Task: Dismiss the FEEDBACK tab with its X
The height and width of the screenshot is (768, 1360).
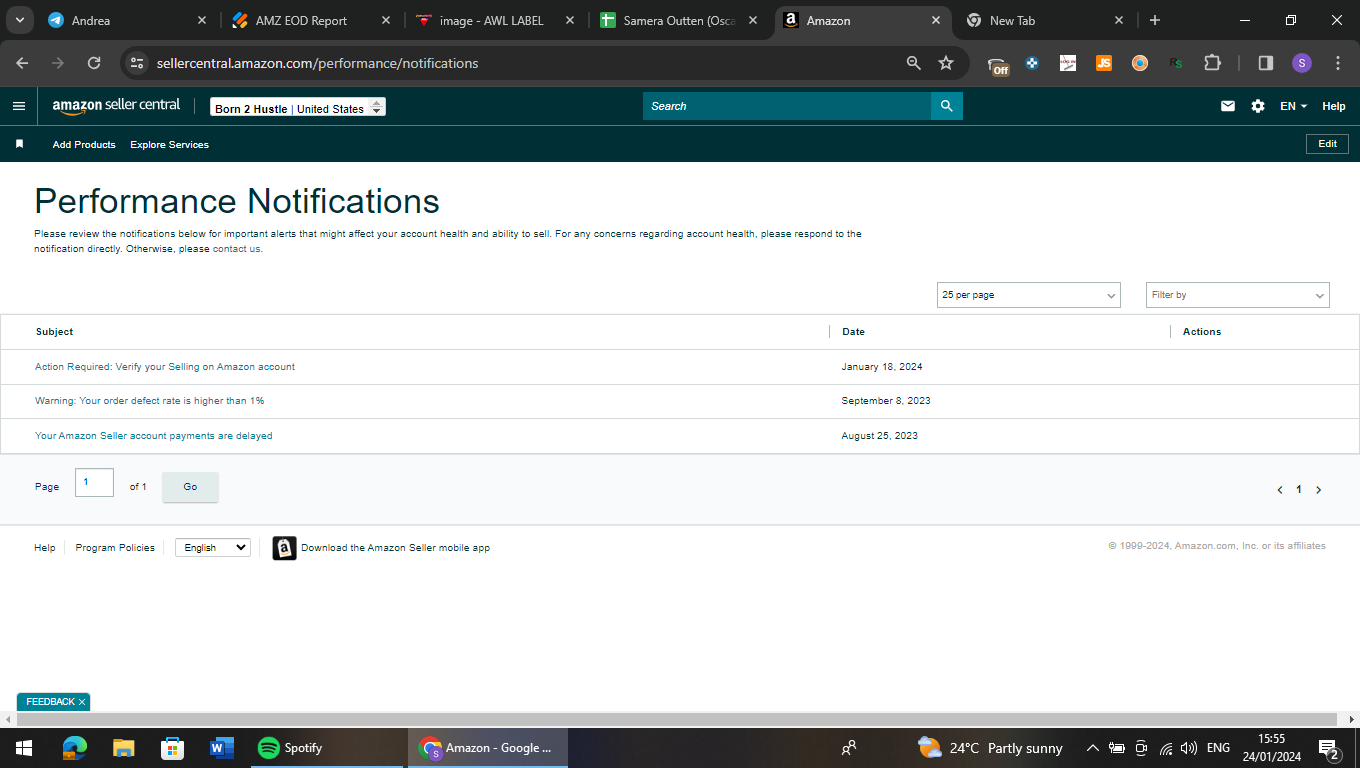Action: pos(82,702)
